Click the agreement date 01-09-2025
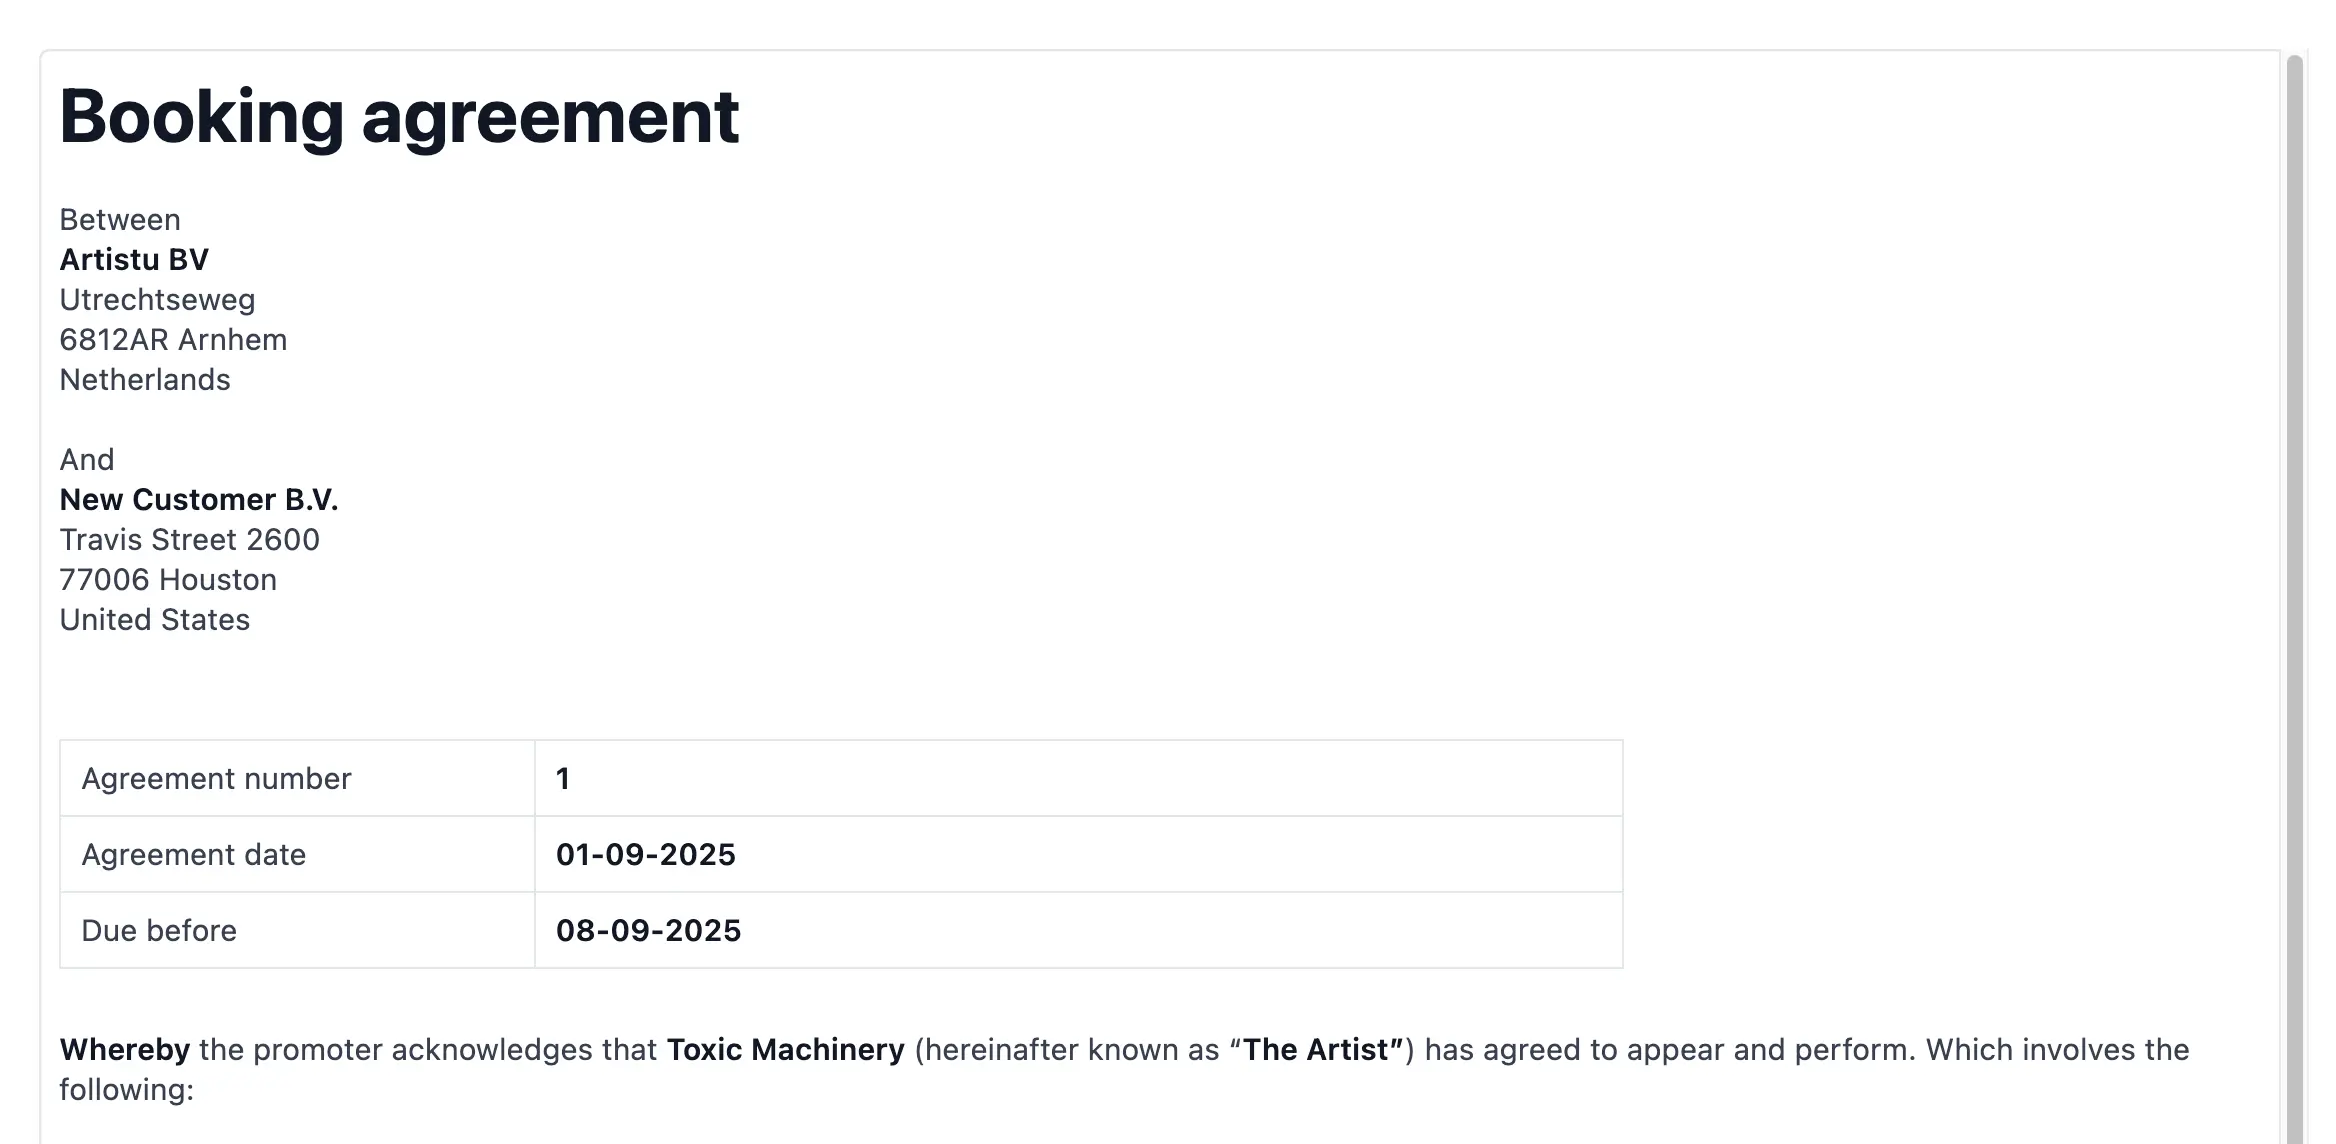 coord(646,855)
